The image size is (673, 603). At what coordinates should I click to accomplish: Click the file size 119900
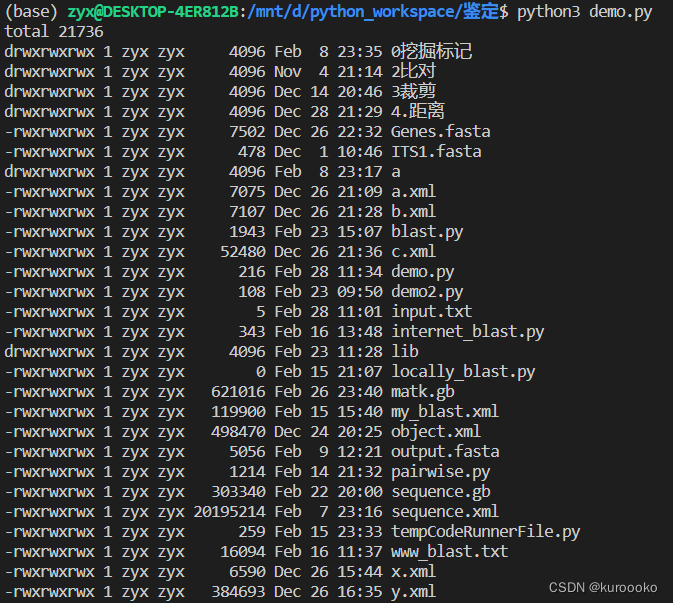(x=238, y=412)
